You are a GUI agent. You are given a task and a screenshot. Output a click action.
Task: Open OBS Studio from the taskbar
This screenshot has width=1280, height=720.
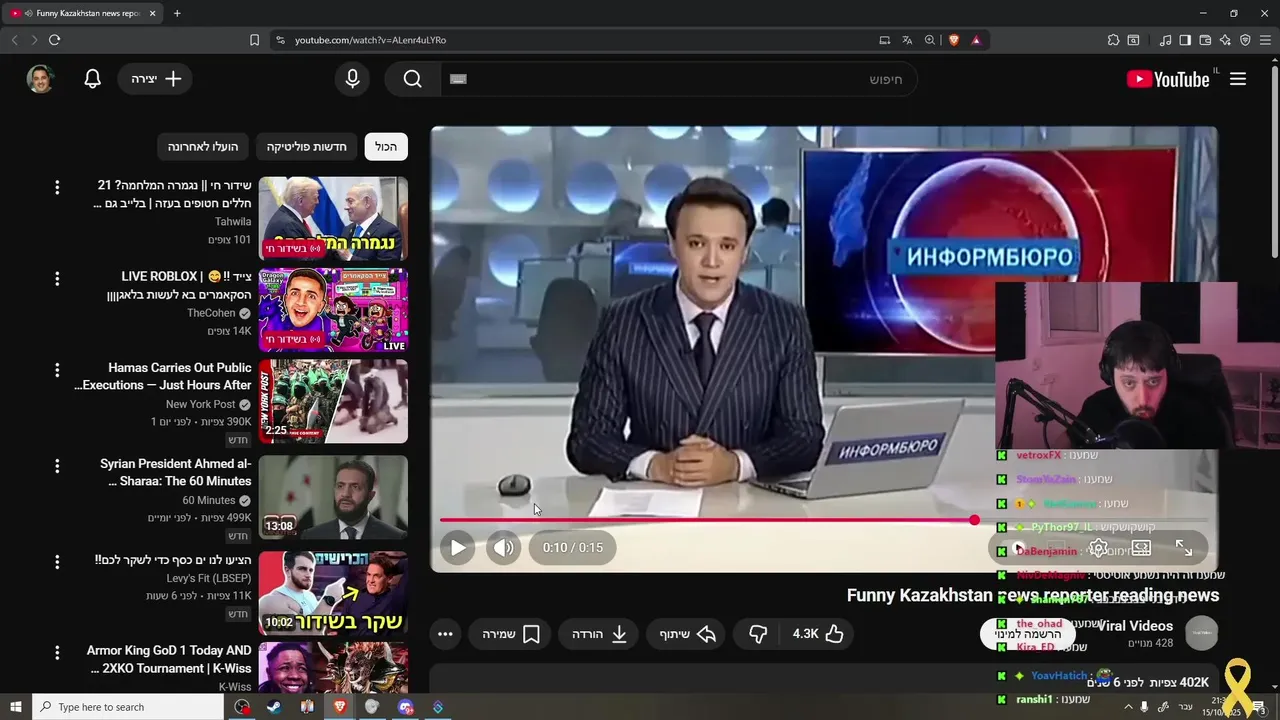coord(242,707)
